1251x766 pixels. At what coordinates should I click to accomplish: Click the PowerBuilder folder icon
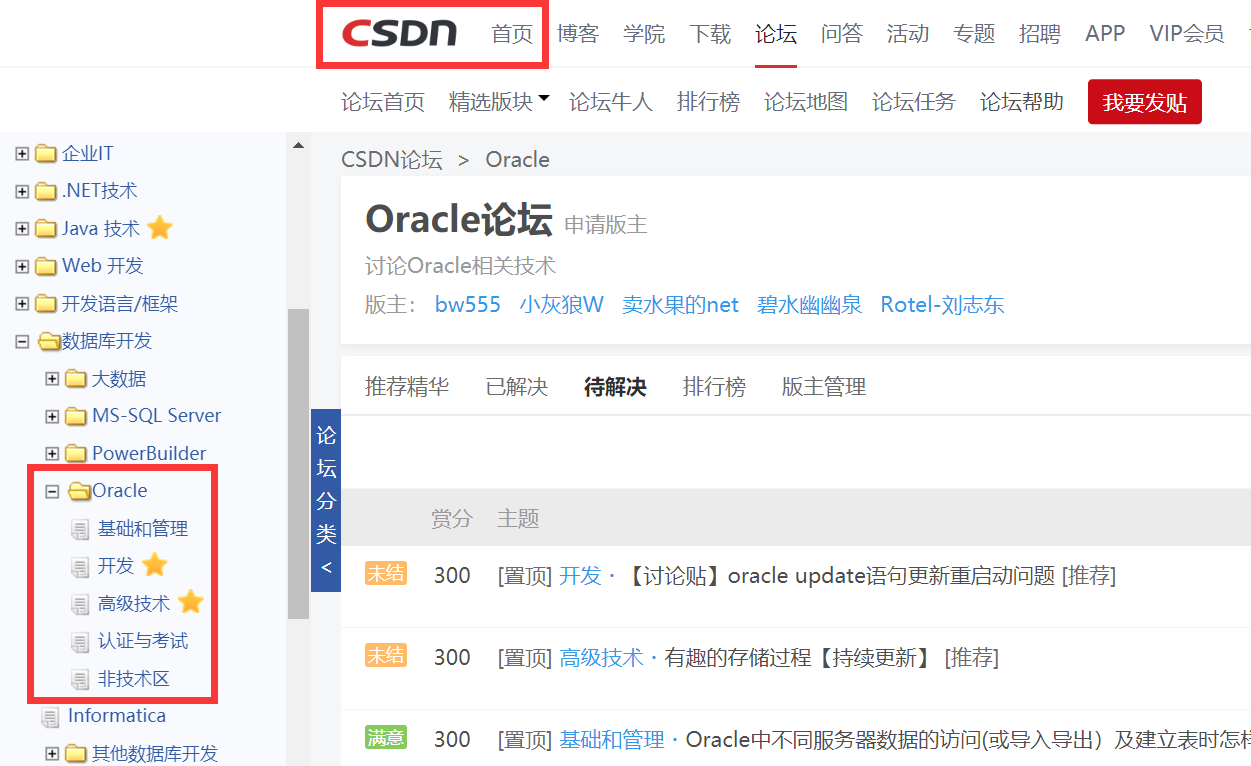76,454
